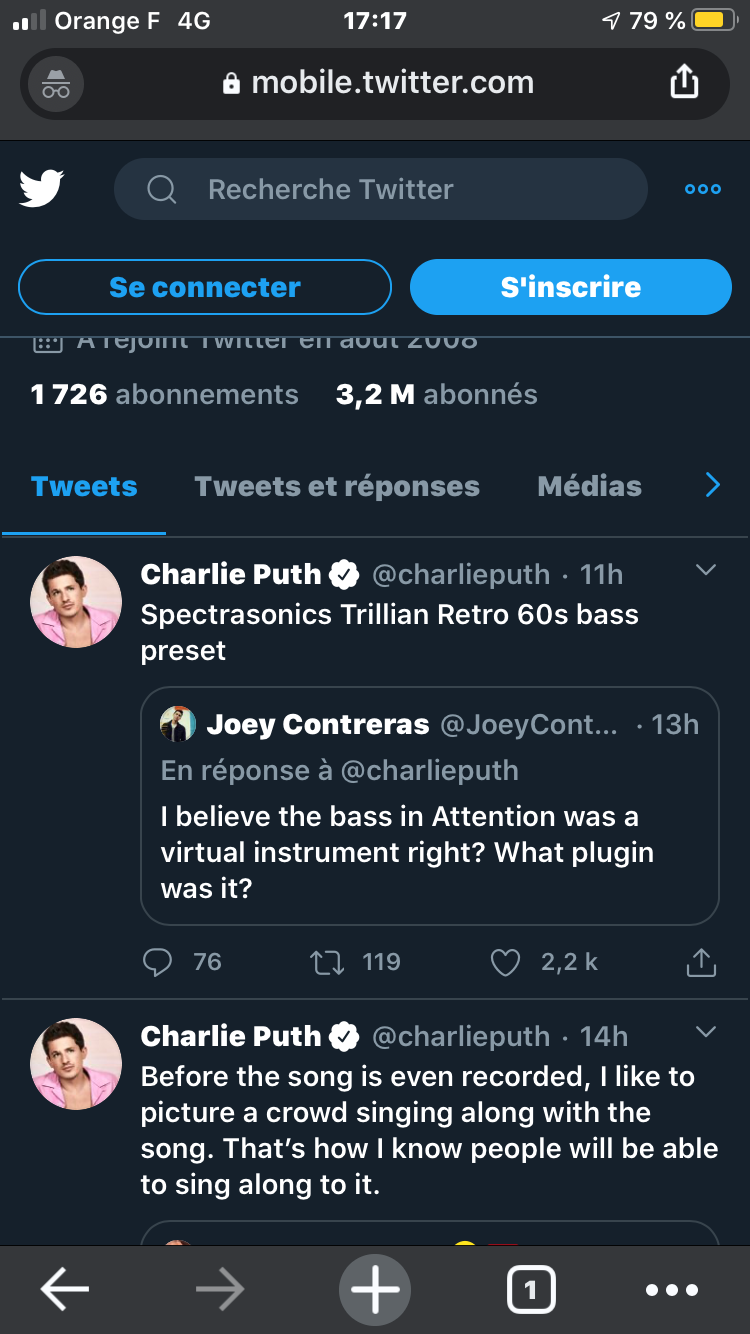Viewport: 750px width, 1334px height.
Task: Retweet the Spectrasonics Trillian tweet
Action: pos(327,962)
